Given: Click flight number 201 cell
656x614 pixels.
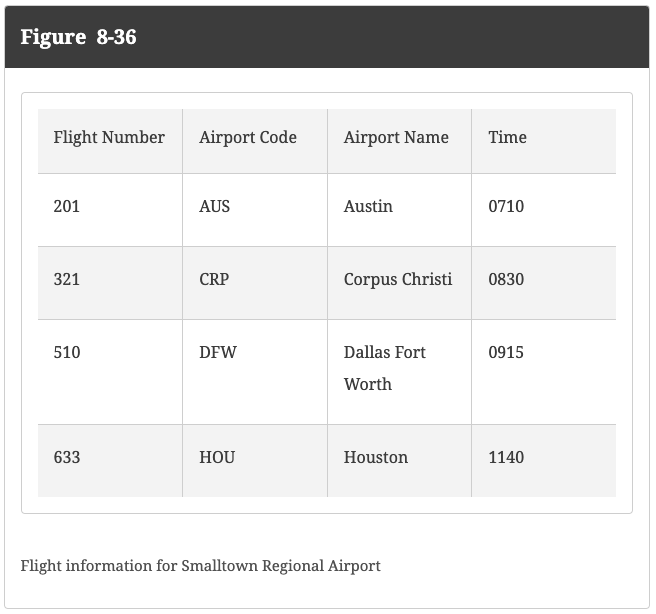Looking at the screenshot, I should click(67, 207).
